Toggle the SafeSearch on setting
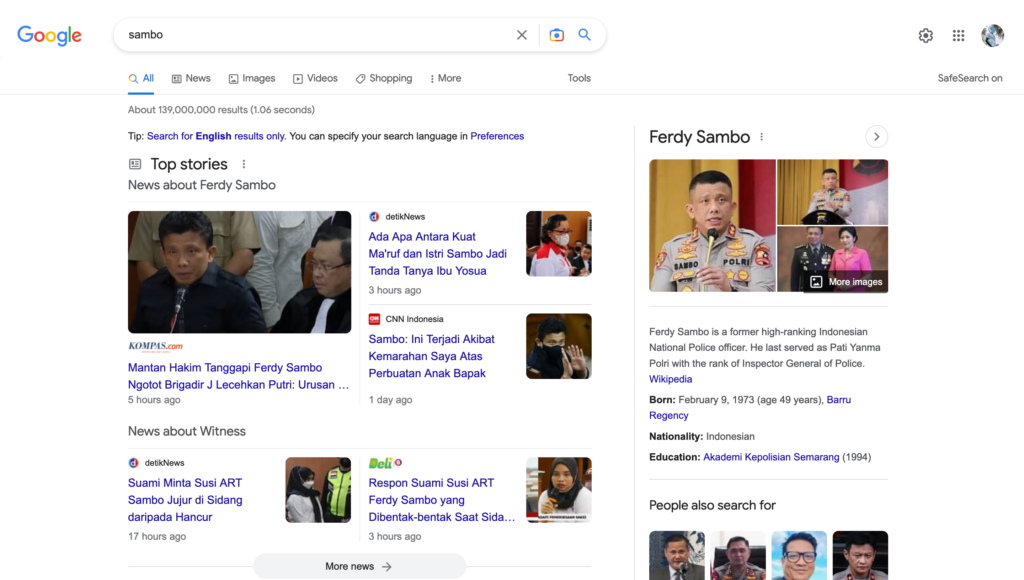Viewport: 1024px width, 580px height. (969, 78)
